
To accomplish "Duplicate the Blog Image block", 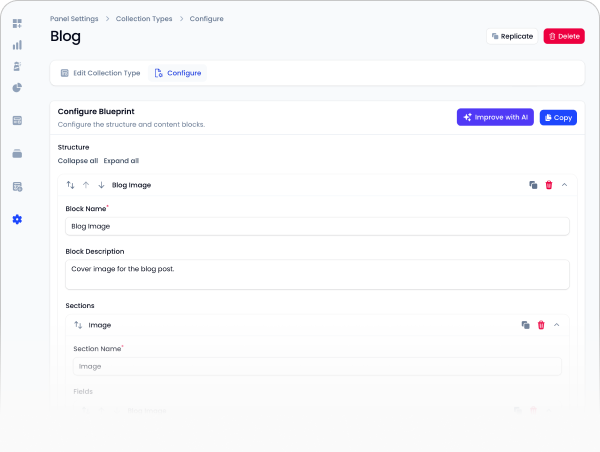I will tap(533, 185).
